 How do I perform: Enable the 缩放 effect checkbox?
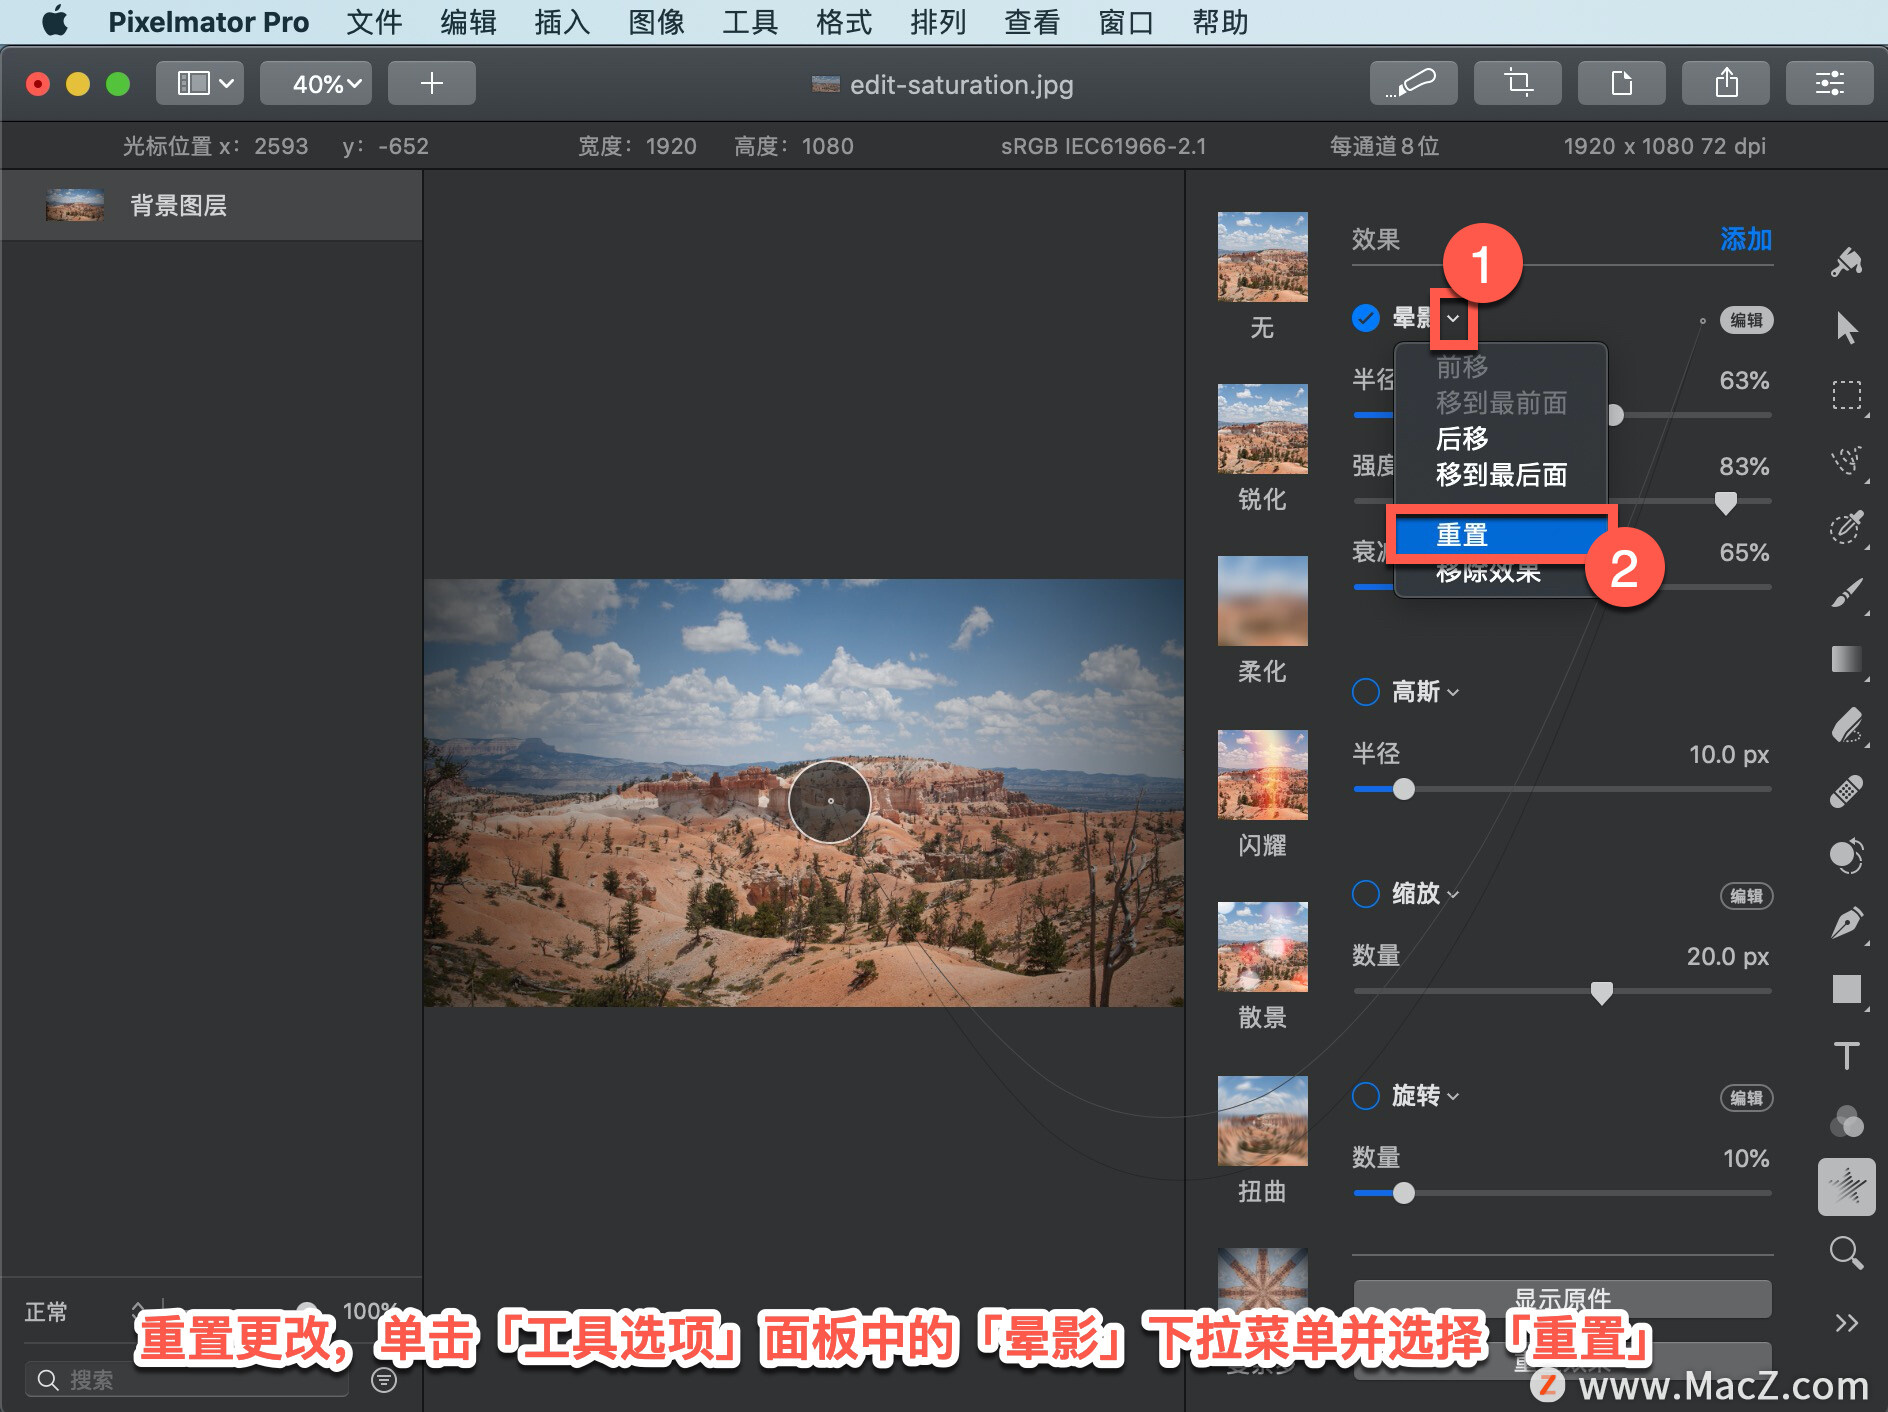coord(1365,894)
